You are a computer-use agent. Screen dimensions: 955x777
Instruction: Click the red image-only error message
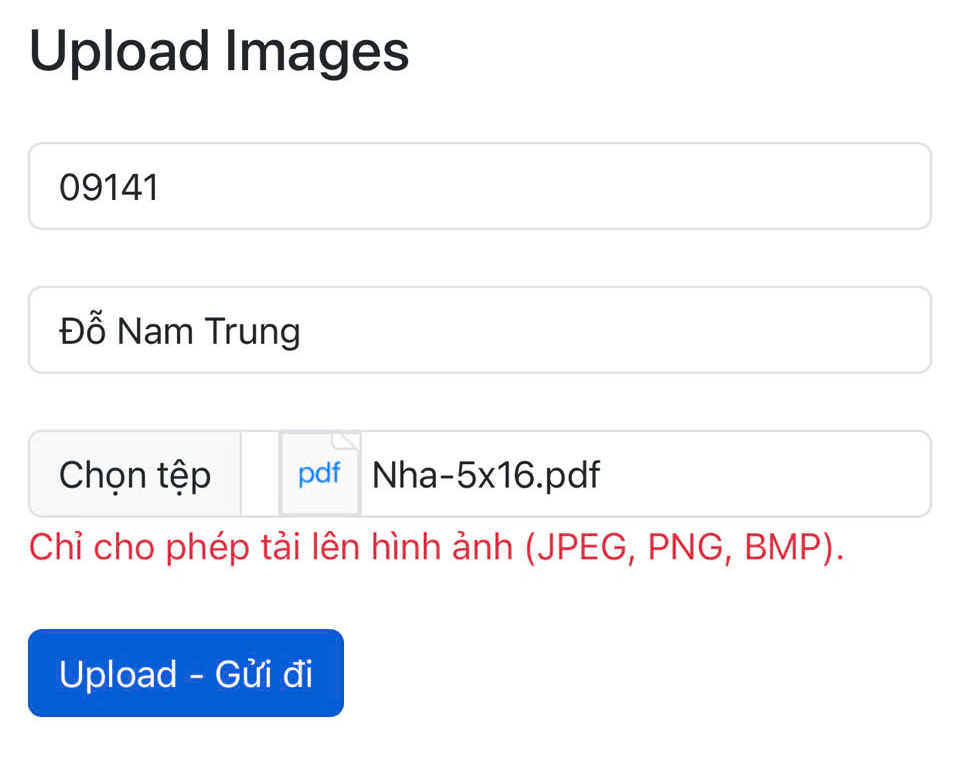436,547
